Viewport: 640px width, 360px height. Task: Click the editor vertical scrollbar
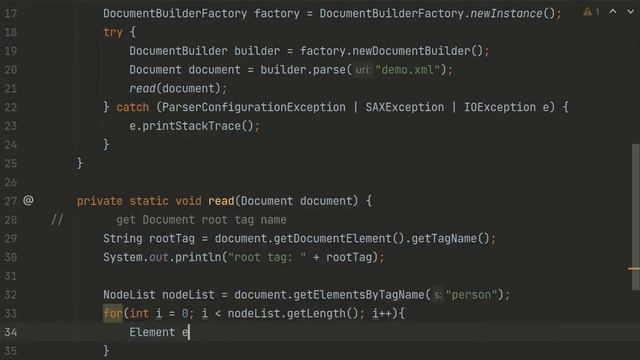pos(636,217)
